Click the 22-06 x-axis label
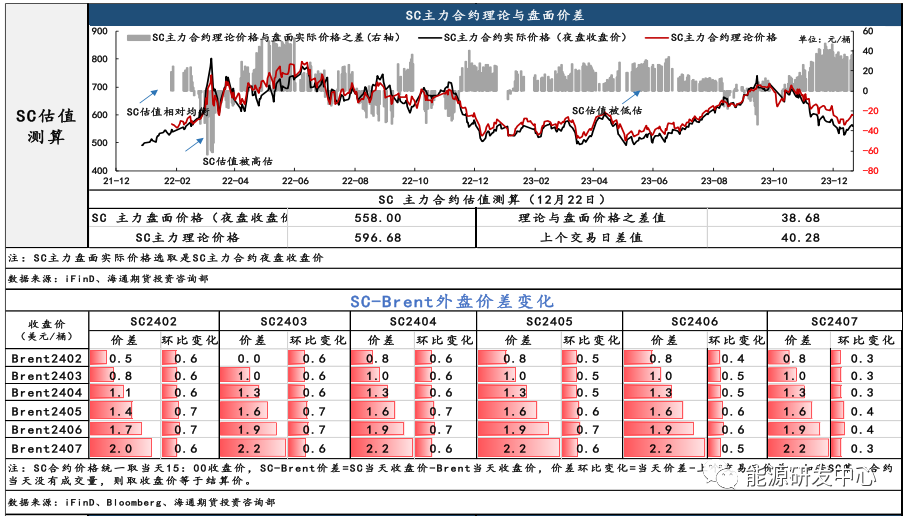This screenshot has height=516, width=906. [295, 181]
